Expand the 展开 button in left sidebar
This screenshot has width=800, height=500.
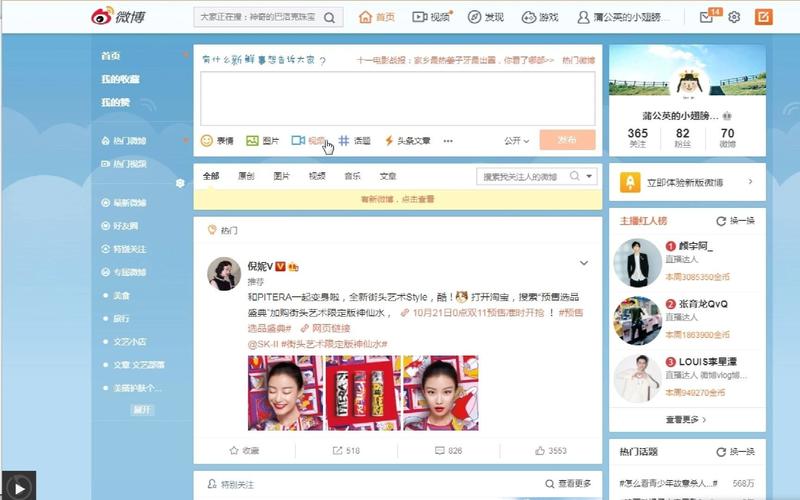[142, 410]
